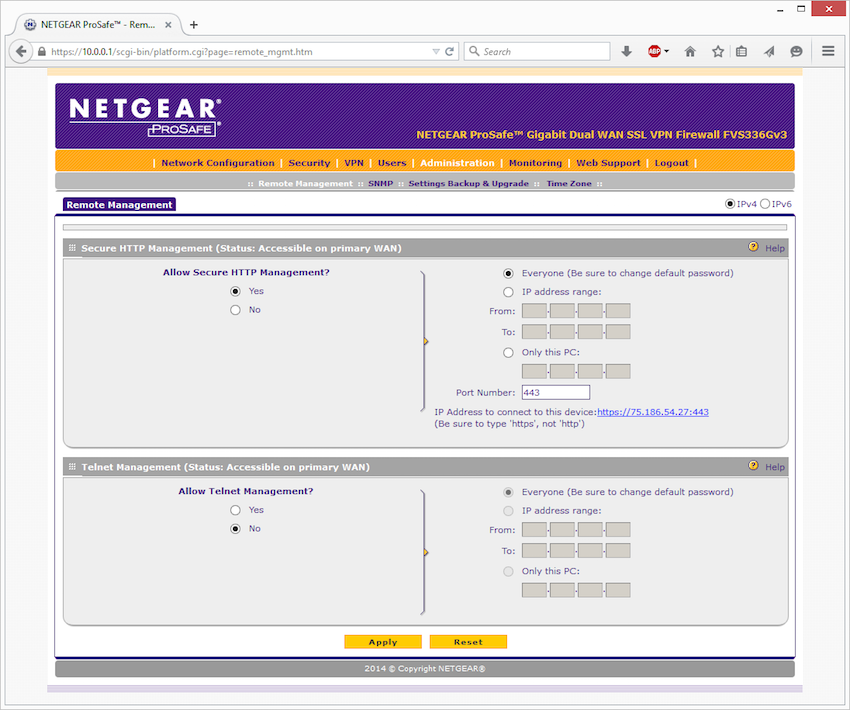Open Web Support menu
Image resolution: width=850 pixels, height=710 pixels.
coord(608,163)
